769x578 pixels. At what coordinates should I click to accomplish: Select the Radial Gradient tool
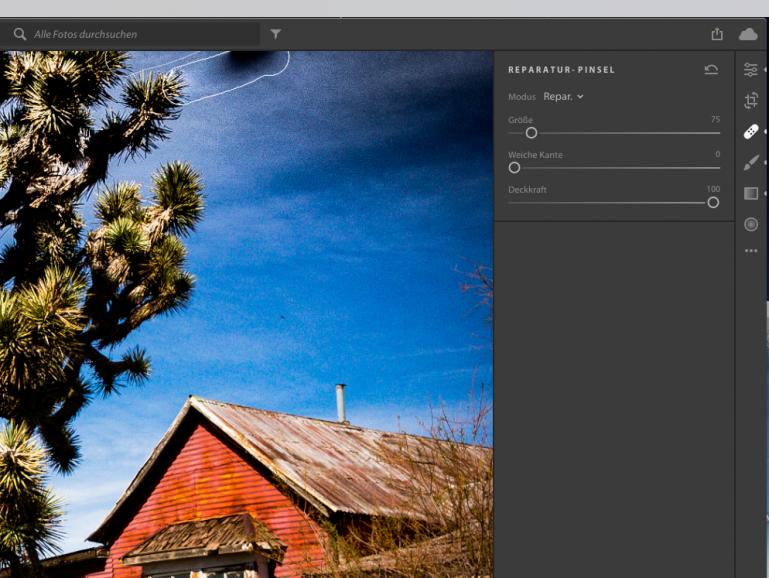(x=750, y=224)
